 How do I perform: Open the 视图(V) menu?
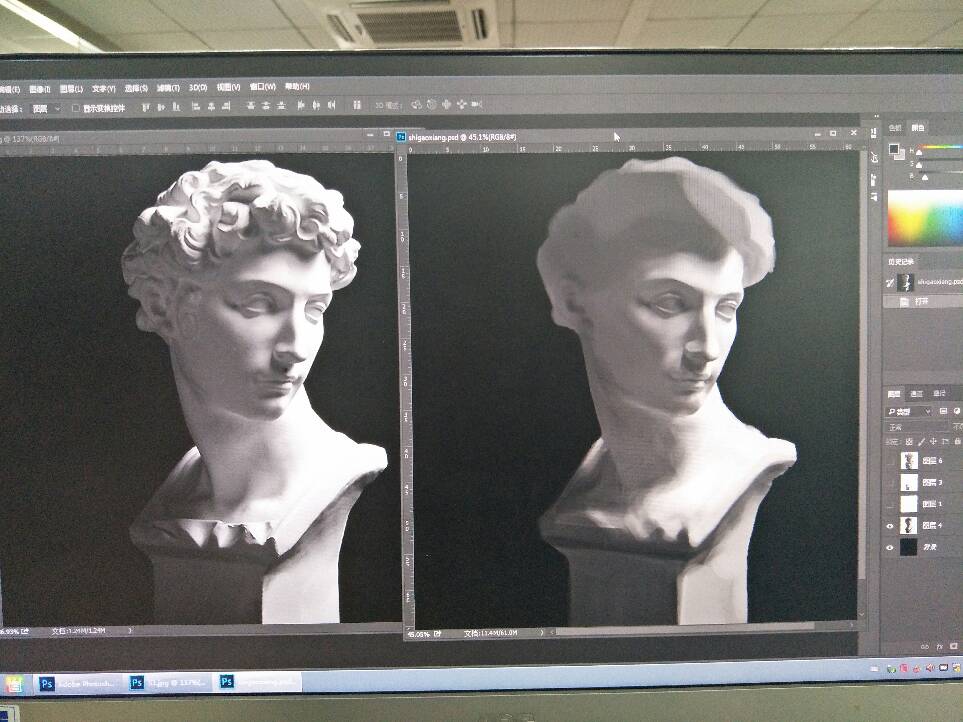[x=228, y=87]
